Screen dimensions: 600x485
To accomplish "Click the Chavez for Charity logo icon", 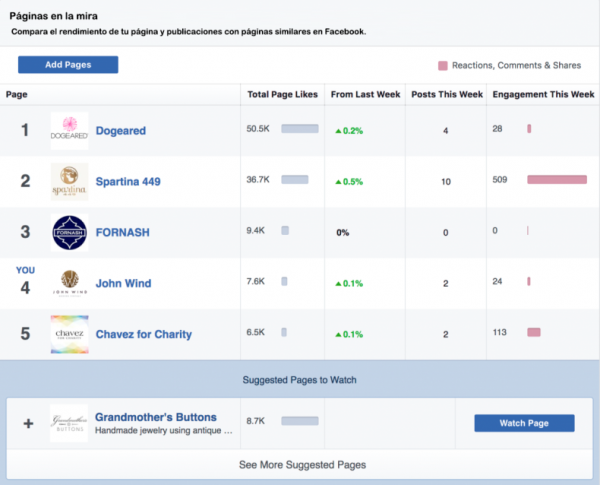I will (x=69, y=334).
